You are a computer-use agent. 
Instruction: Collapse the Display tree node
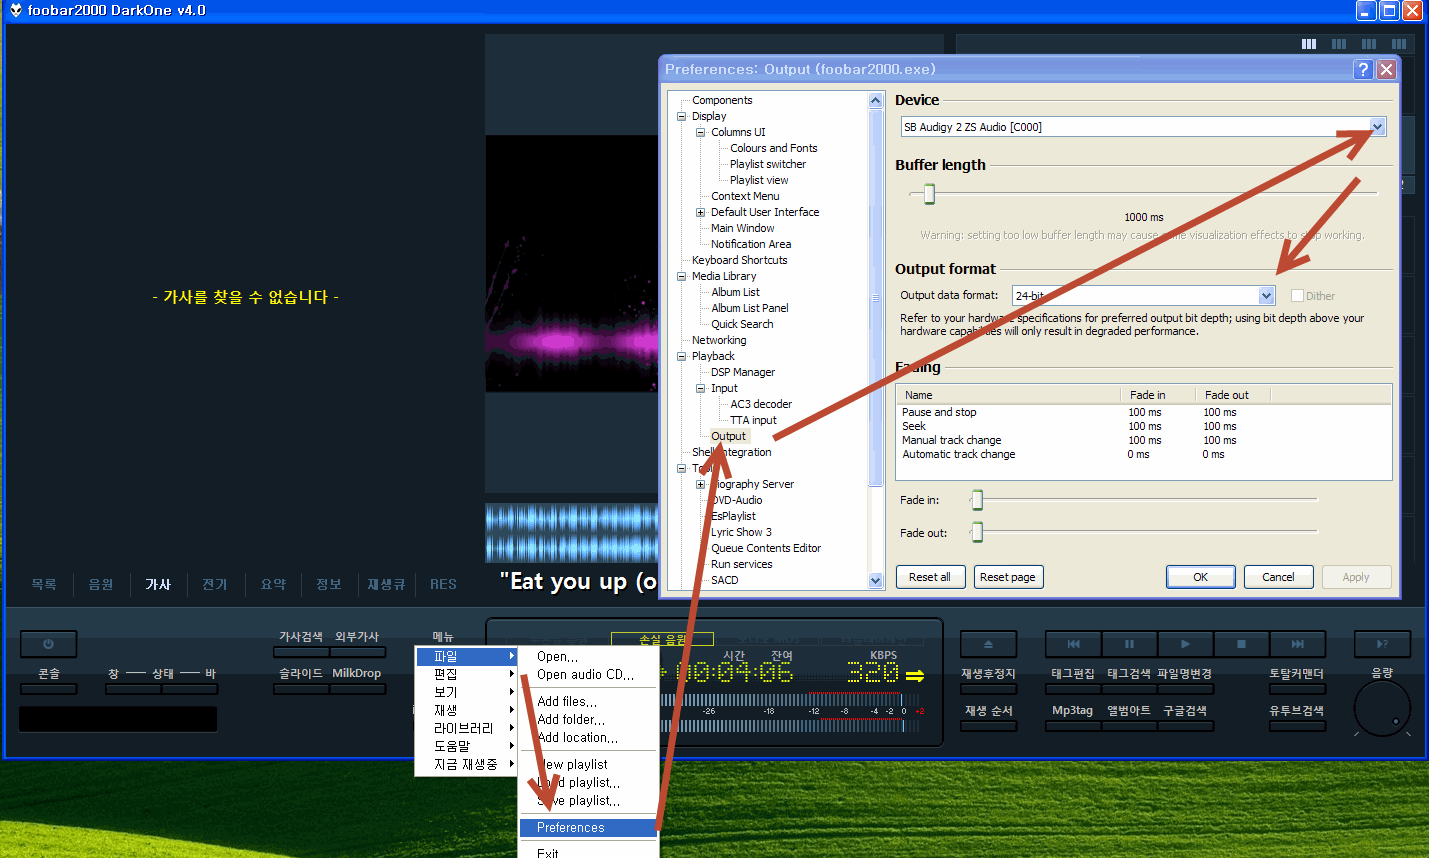point(682,116)
